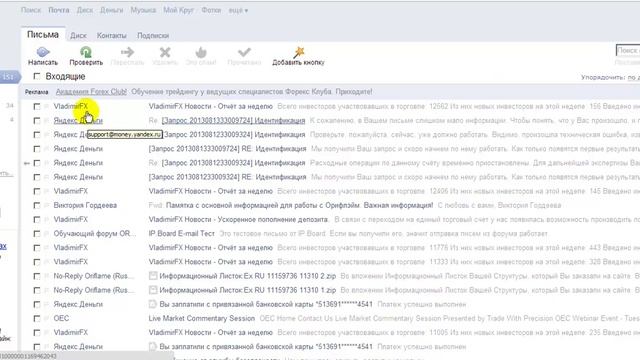The image size is (640, 360).
Task: Open Информационный Листок 11310 2.zip email subject
Action: [x=248, y=276]
